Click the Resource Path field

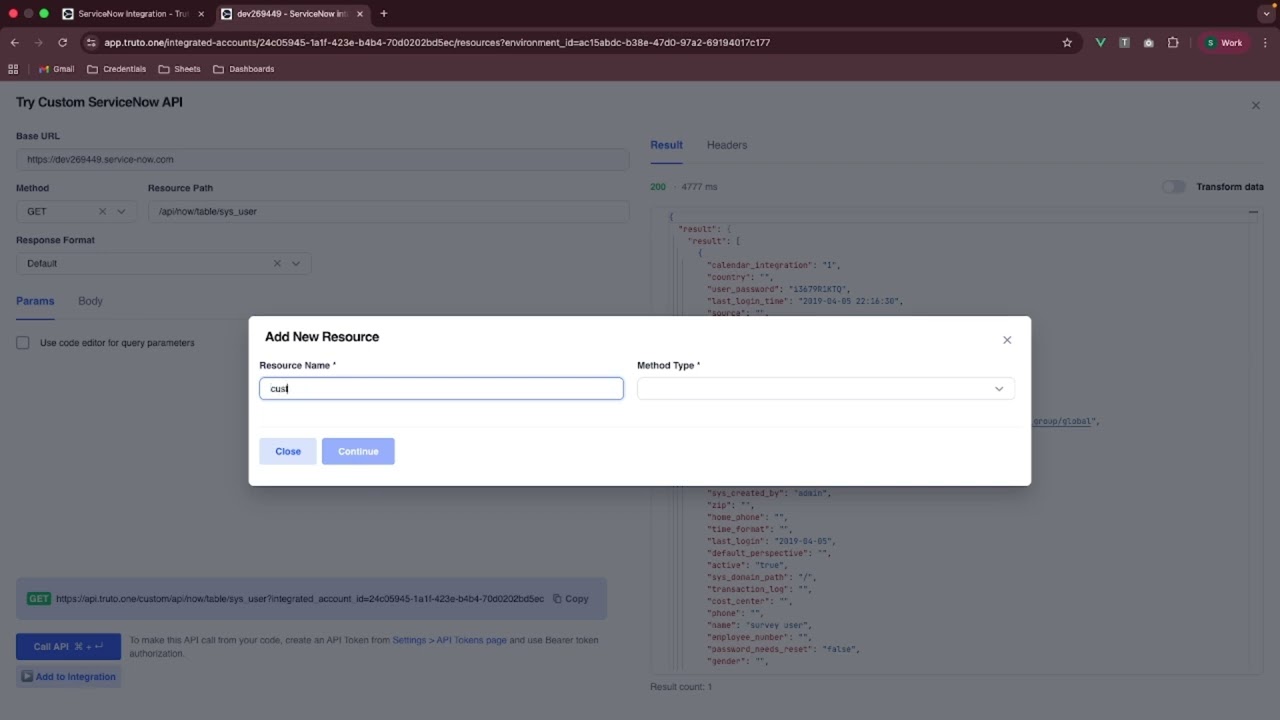pyautogui.click(x=388, y=211)
